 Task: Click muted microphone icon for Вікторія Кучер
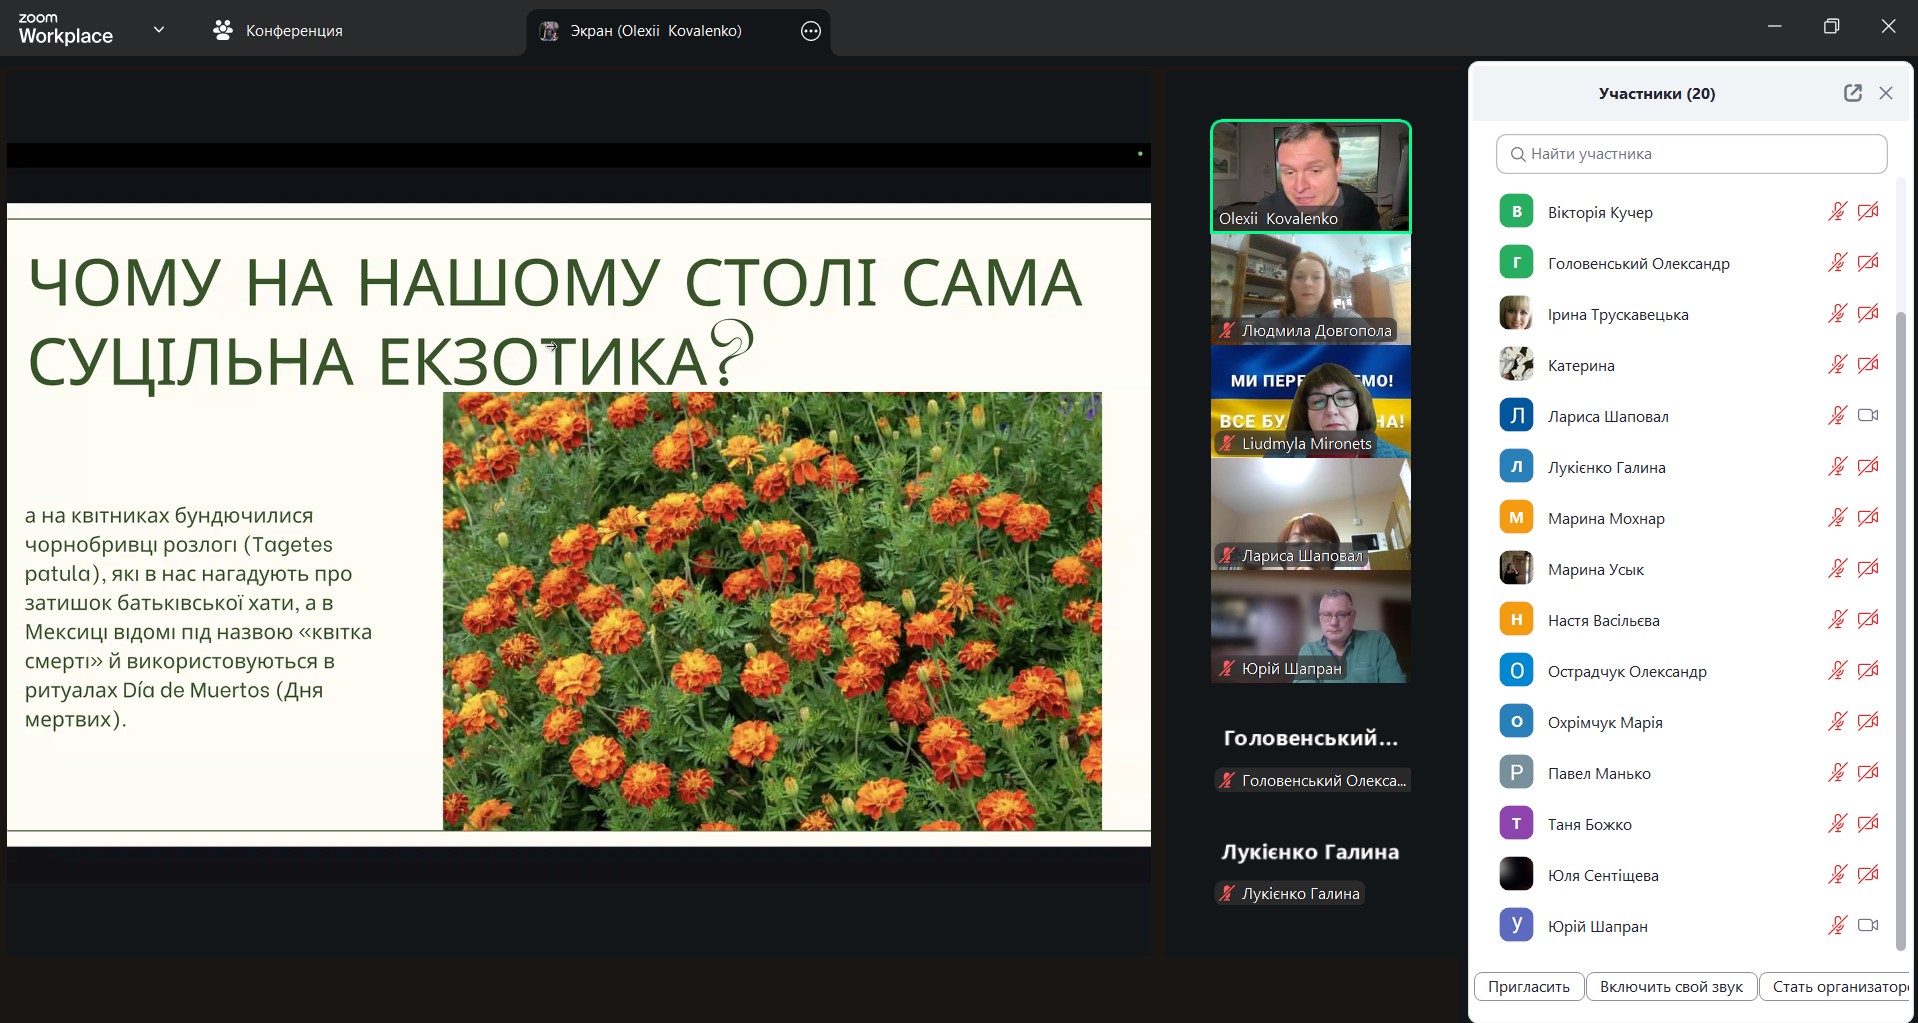coord(1836,212)
